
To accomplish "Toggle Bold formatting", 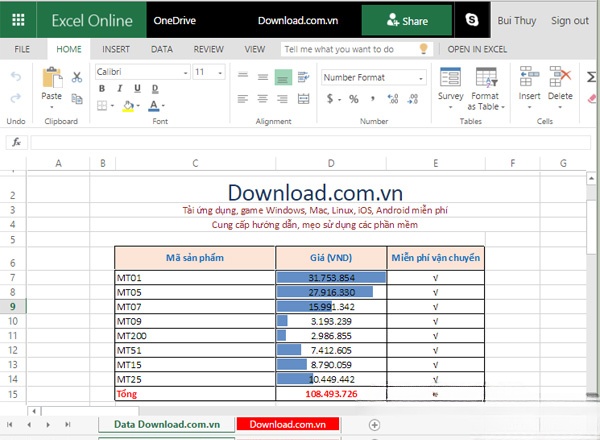I will click(x=102, y=88).
